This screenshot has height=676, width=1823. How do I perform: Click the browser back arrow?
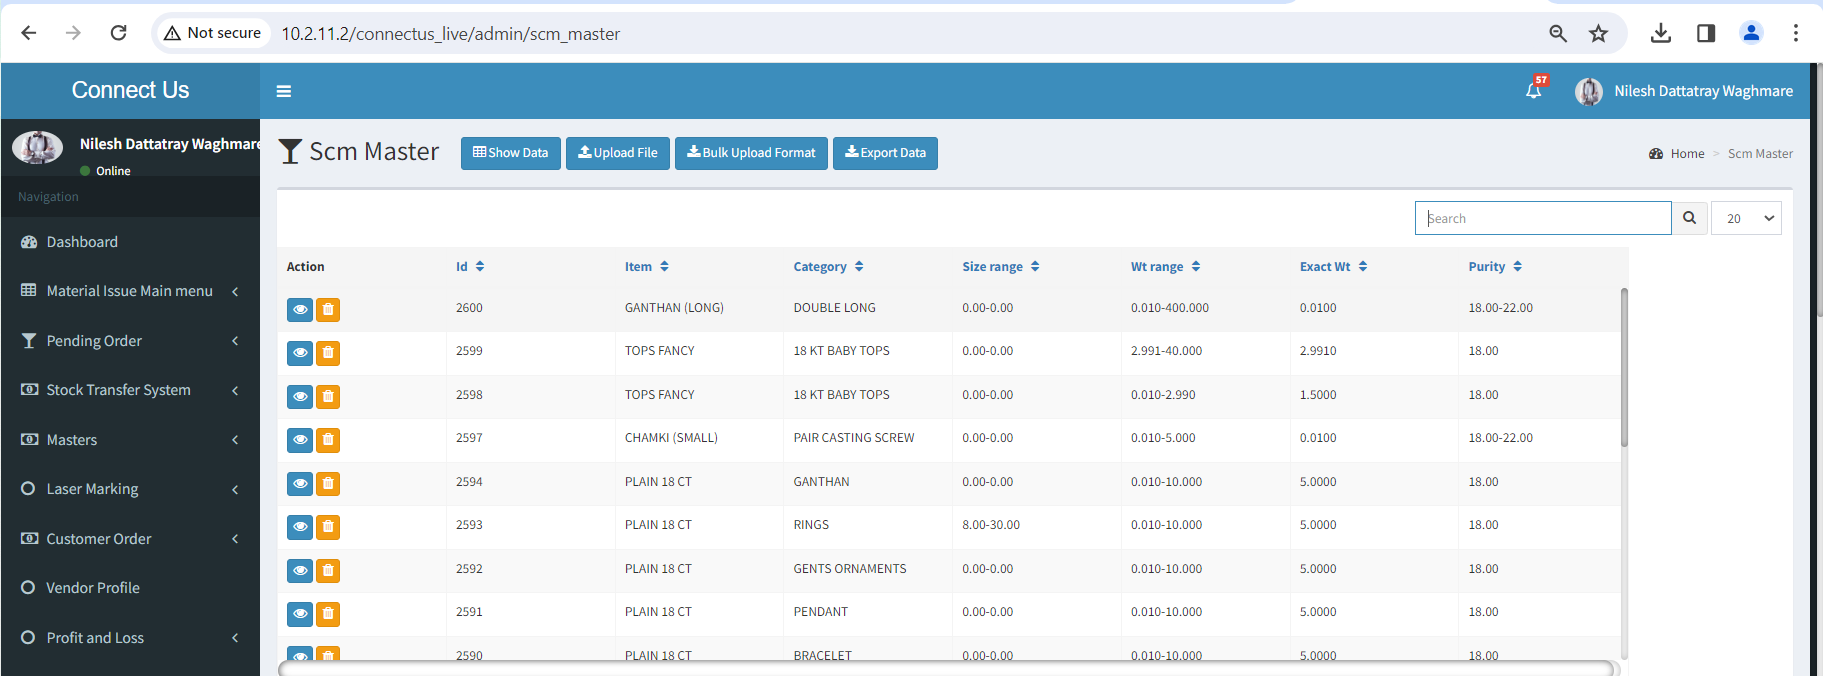click(x=29, y=33)
